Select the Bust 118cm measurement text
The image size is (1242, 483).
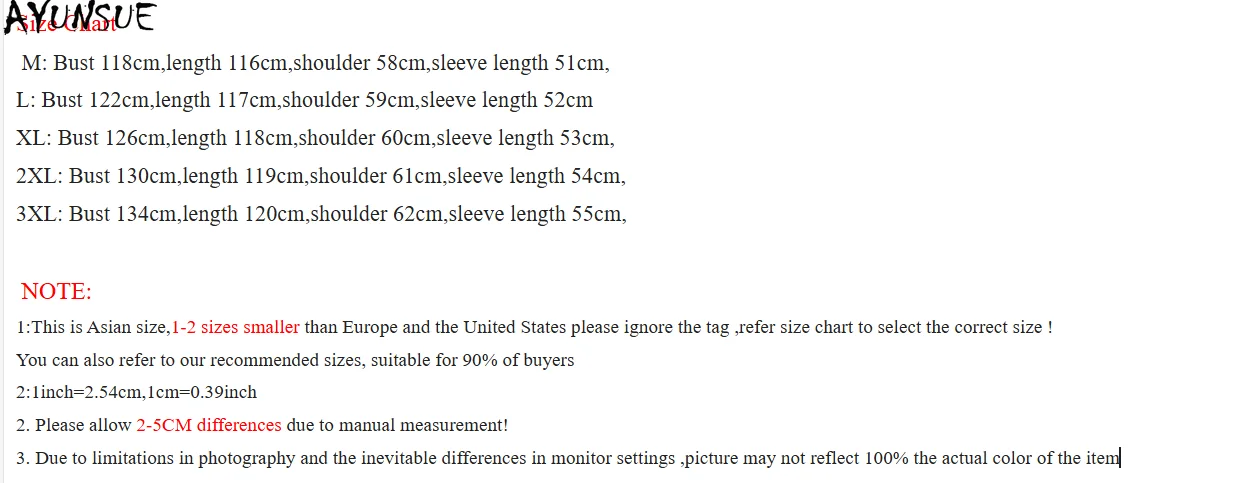(107, 63)
